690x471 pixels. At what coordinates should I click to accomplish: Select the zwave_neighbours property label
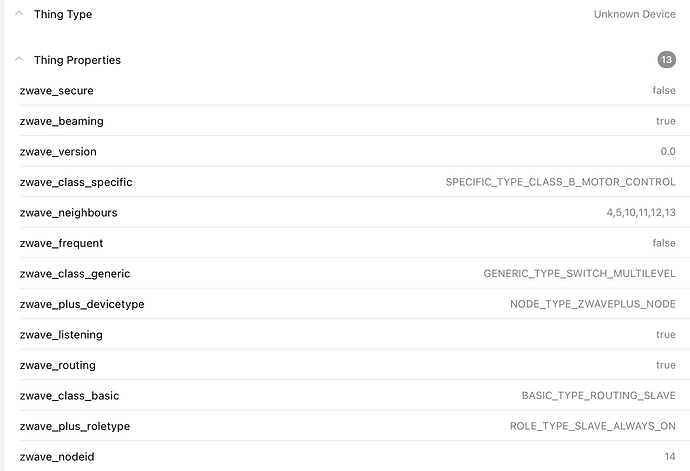pyautogui.click(x=69, y=213)
